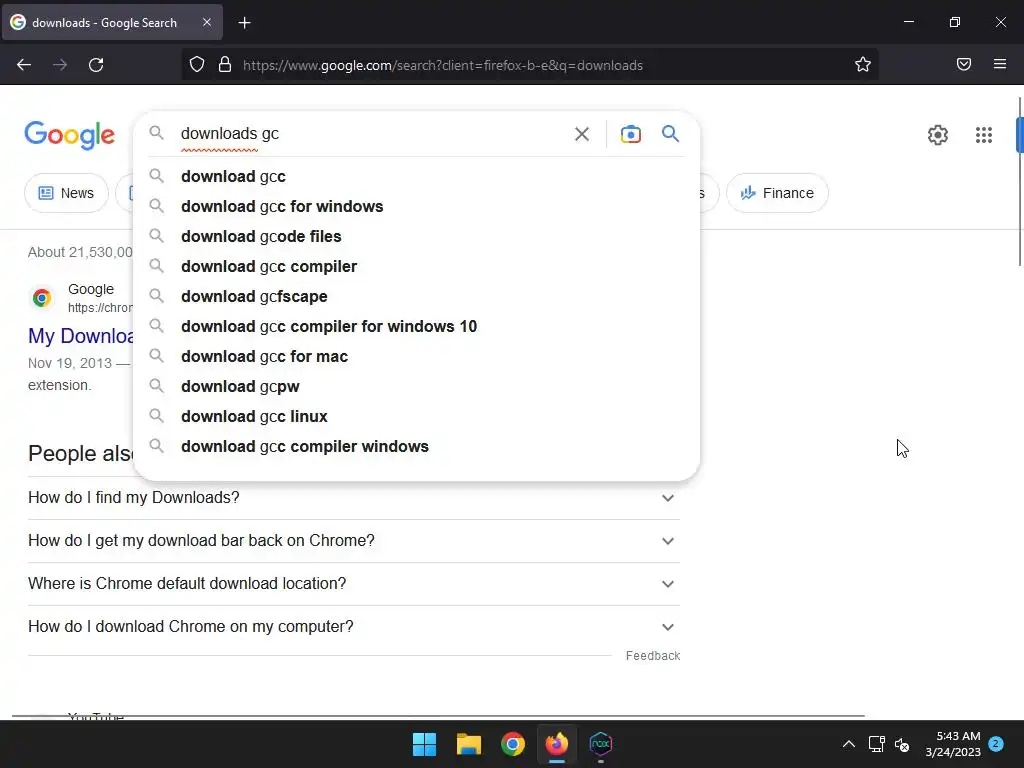The height and width of the screenshot is (768, 1024).
Task: Open File Explorer from the taskbar
Action: coord(469,744)
